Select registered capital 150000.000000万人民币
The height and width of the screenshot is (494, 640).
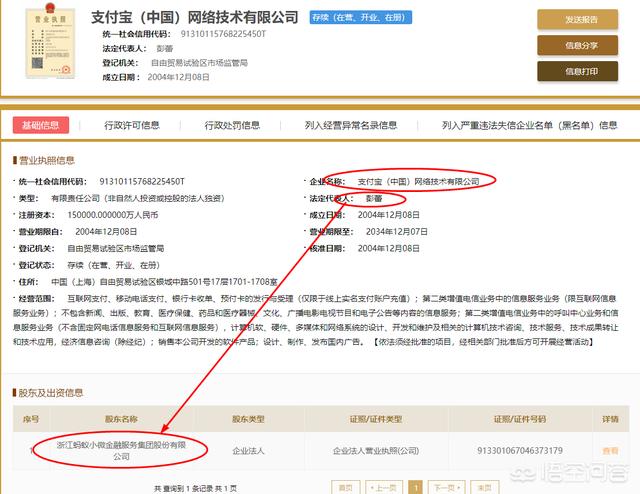pyautogui.click(x=113, y=215)
